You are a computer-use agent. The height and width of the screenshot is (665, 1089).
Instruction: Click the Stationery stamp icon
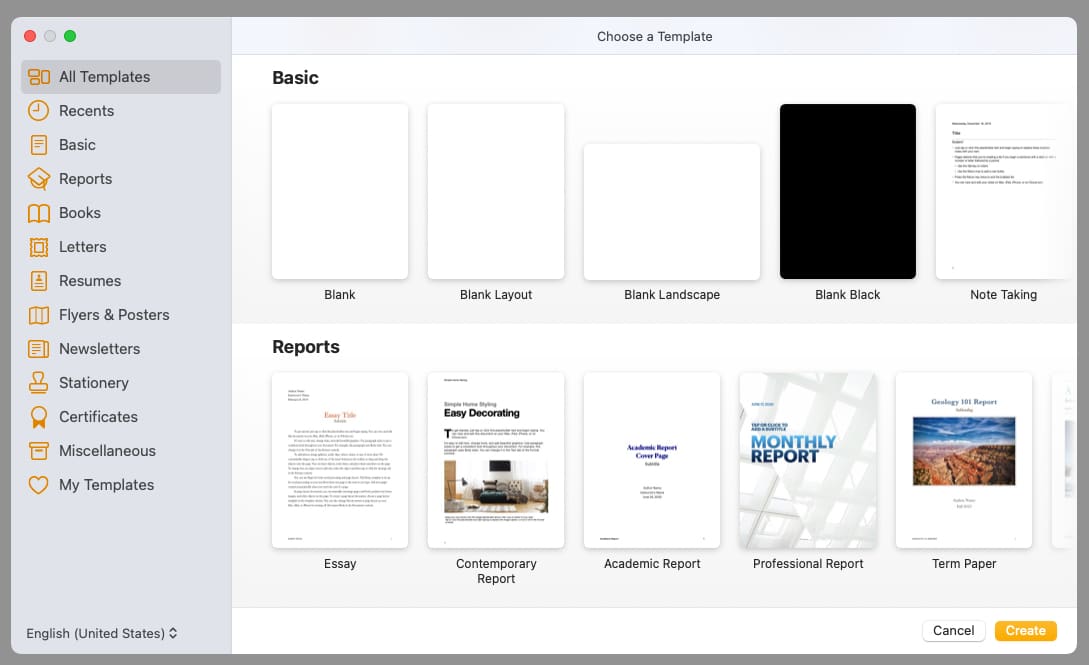38,383
